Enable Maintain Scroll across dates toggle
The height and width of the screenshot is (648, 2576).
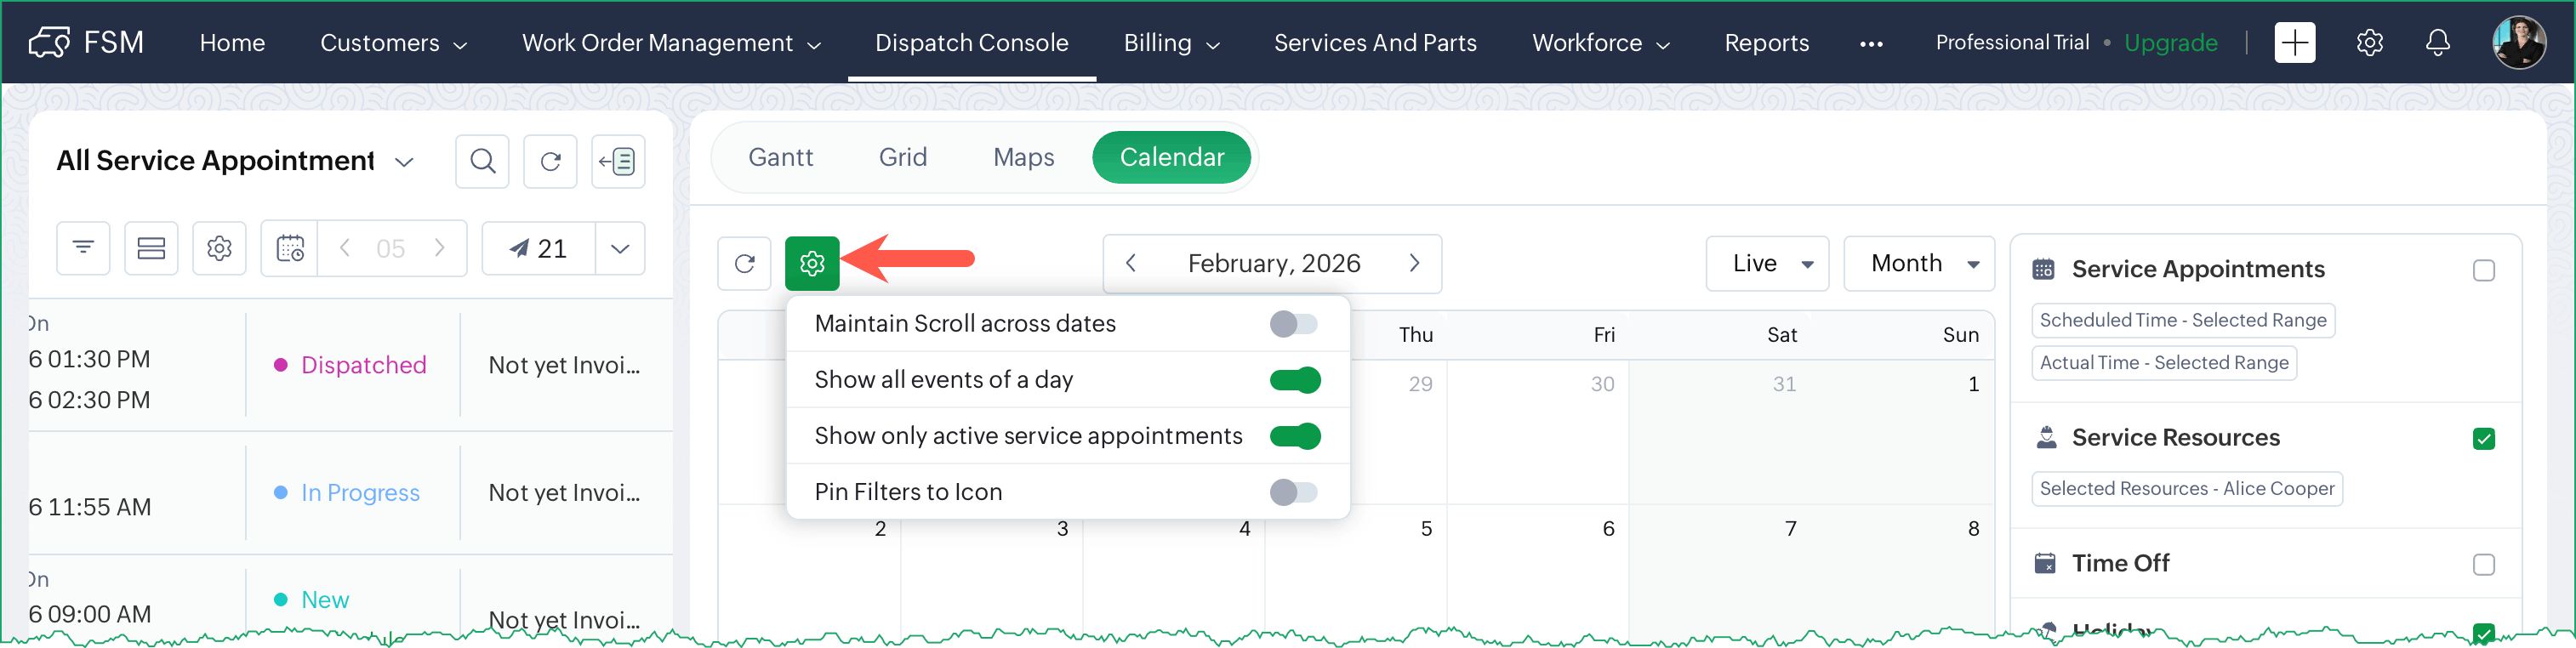coord(1294,324)
